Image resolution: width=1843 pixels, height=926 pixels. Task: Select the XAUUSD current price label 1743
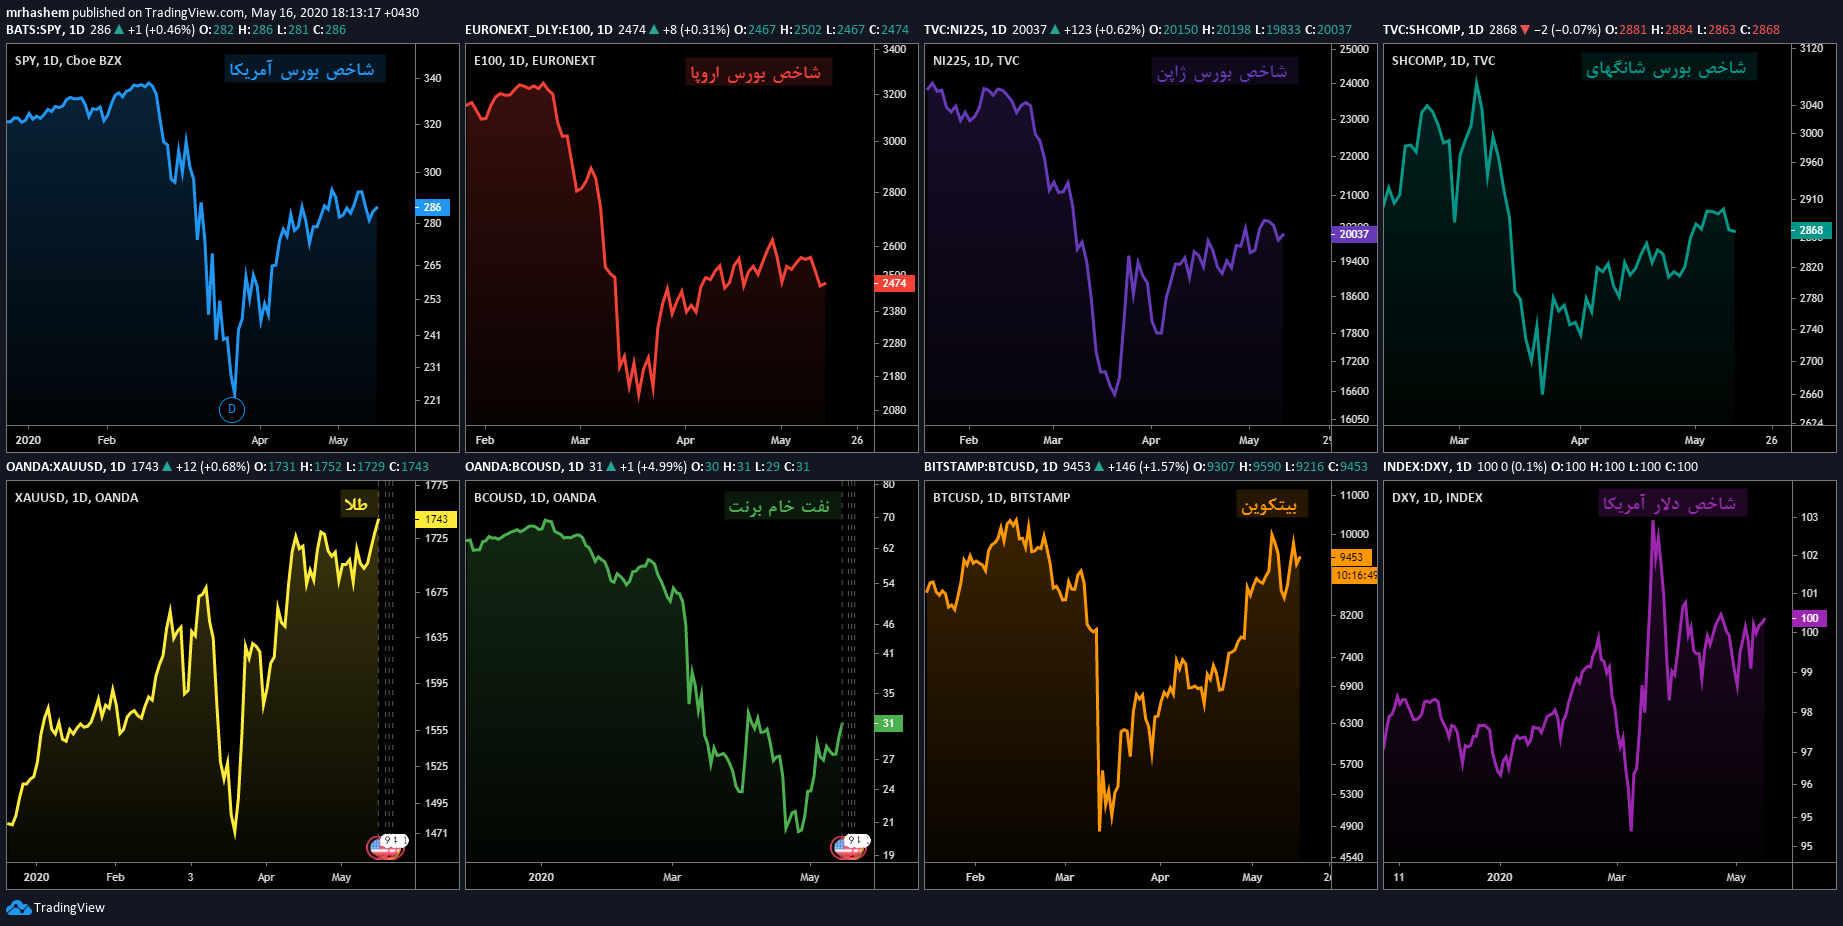(436, 519)
